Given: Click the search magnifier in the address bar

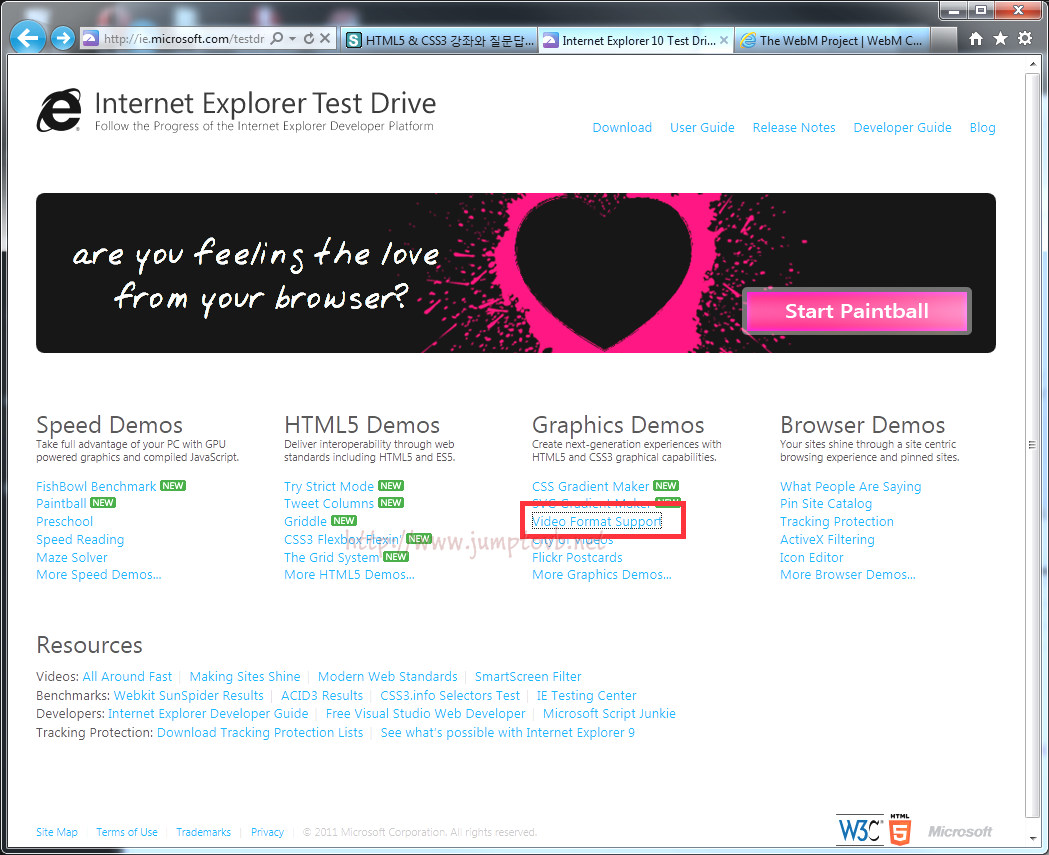Looking at the screenshot, I should pyautogui.click(x=276, y=39).
